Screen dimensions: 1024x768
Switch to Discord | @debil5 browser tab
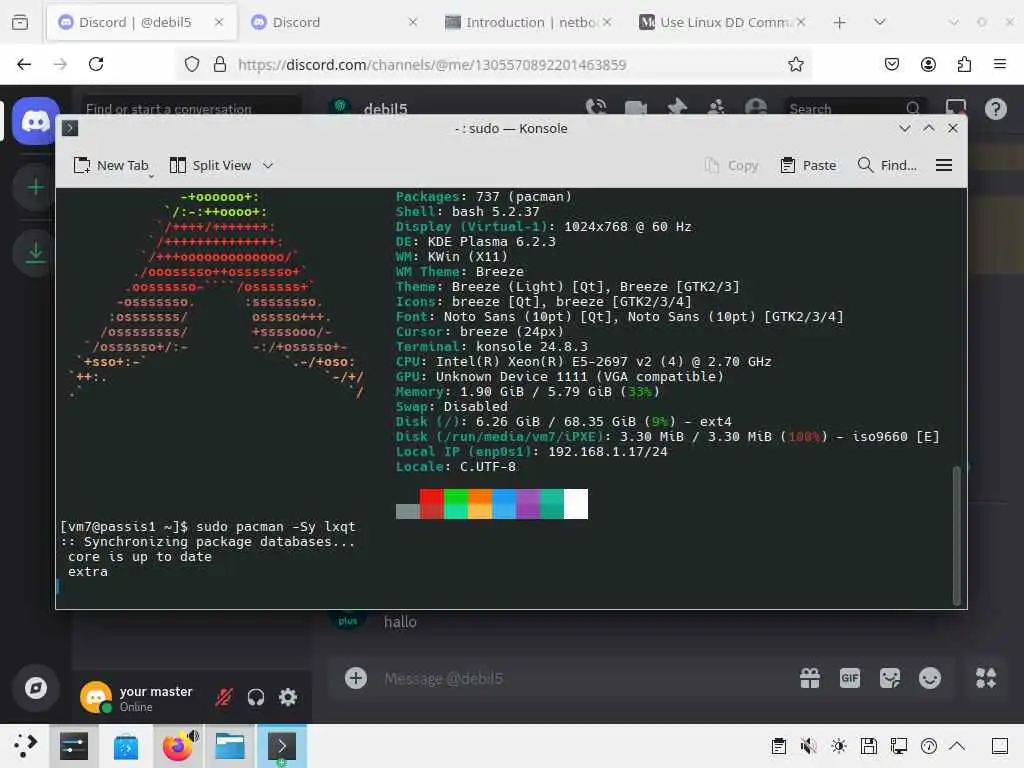141,22
